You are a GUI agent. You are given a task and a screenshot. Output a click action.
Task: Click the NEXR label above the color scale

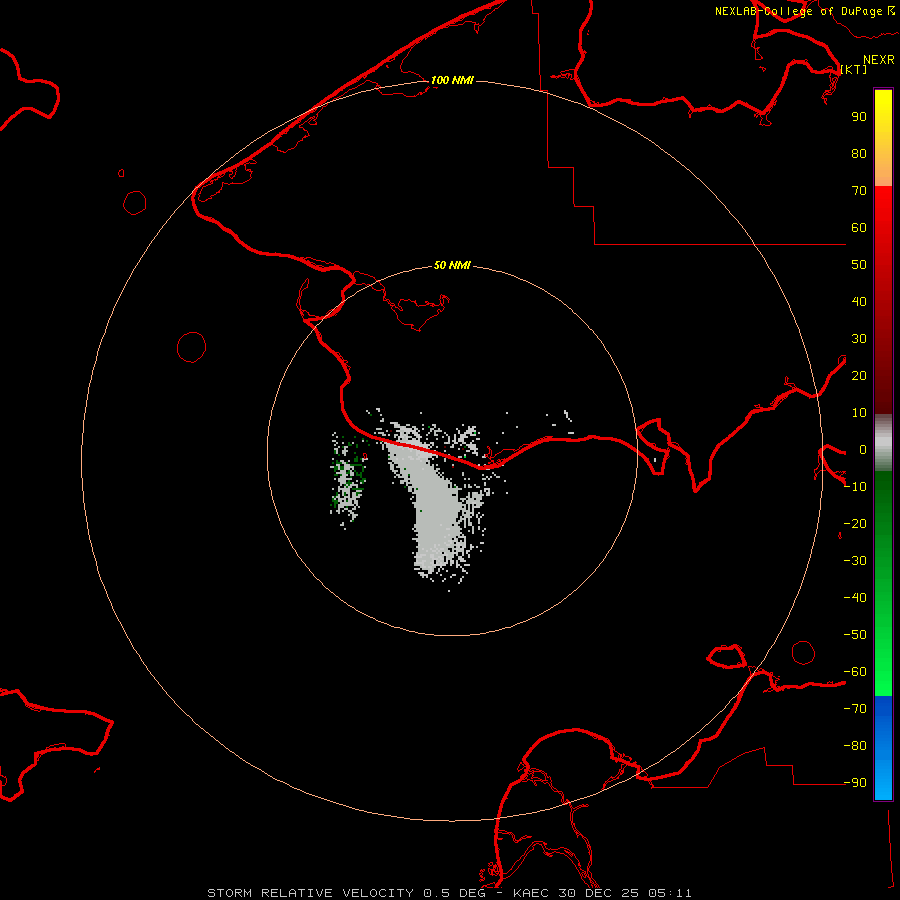tap(879, 60)
